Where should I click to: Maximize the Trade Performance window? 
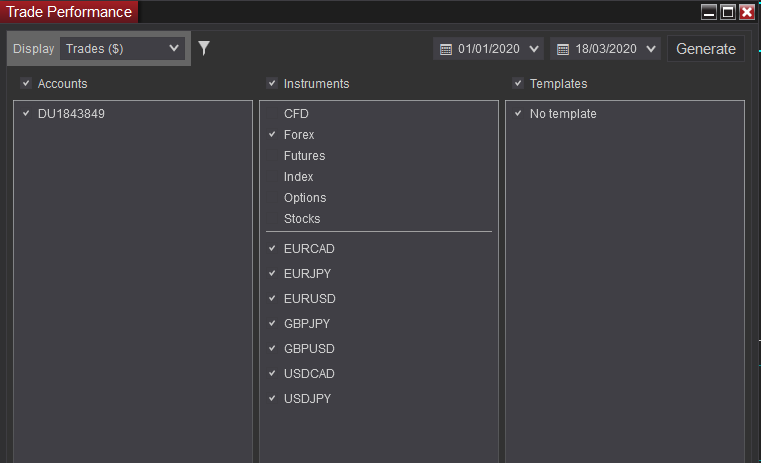728,12
